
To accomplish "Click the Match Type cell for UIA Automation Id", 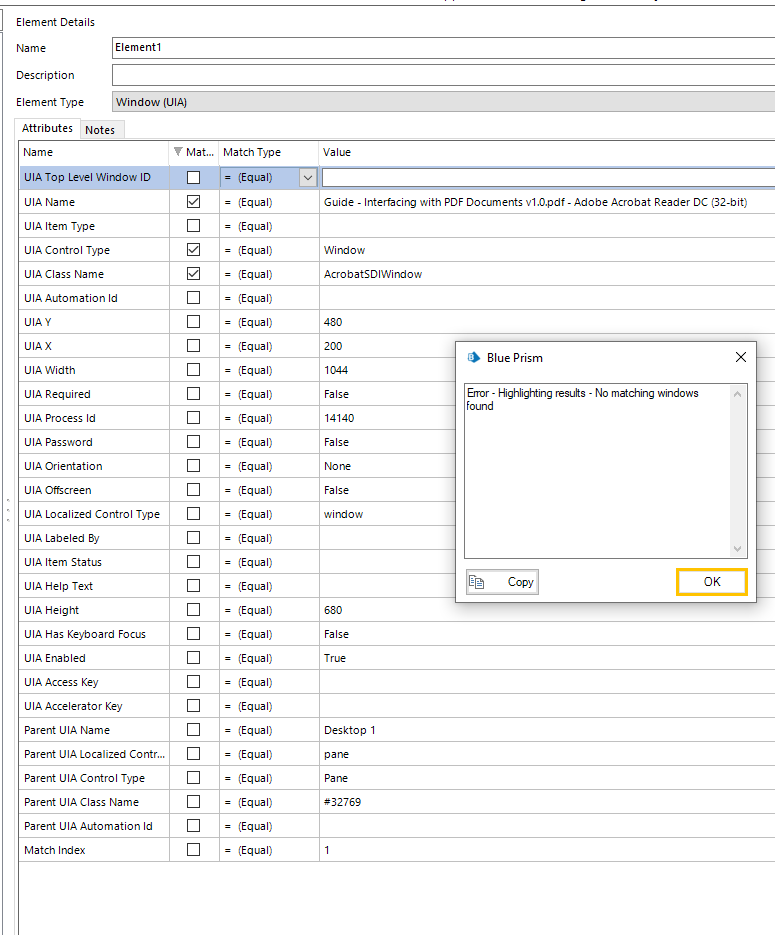I will click(268, 298).
